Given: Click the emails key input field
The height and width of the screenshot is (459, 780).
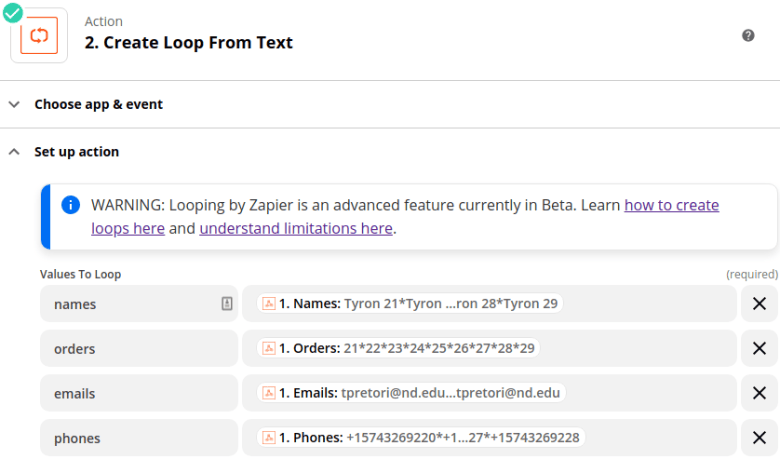Looking at the screenshot, I should [139, 393].
